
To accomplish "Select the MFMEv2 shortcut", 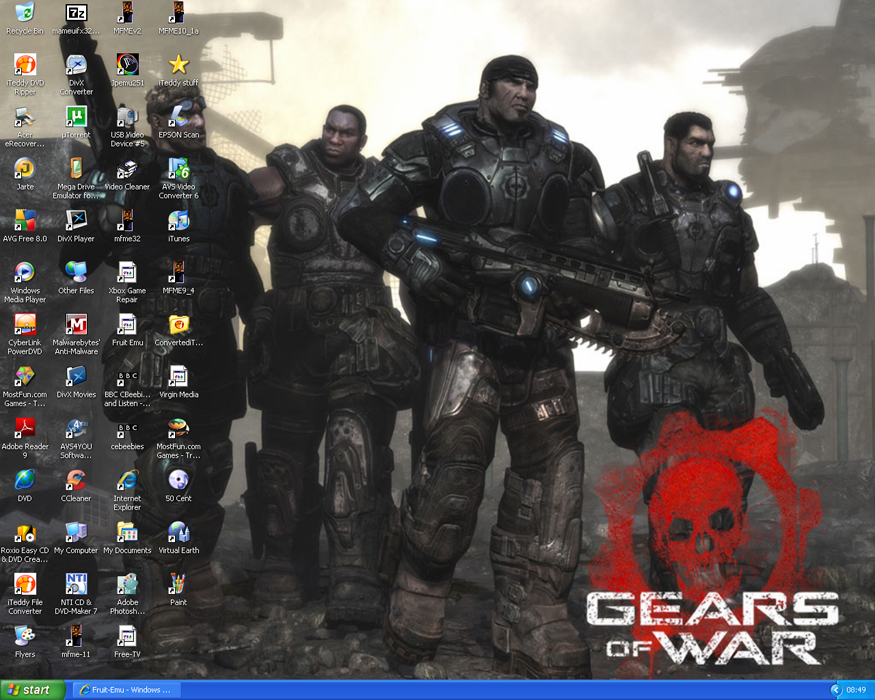I will tap(127, 12).
